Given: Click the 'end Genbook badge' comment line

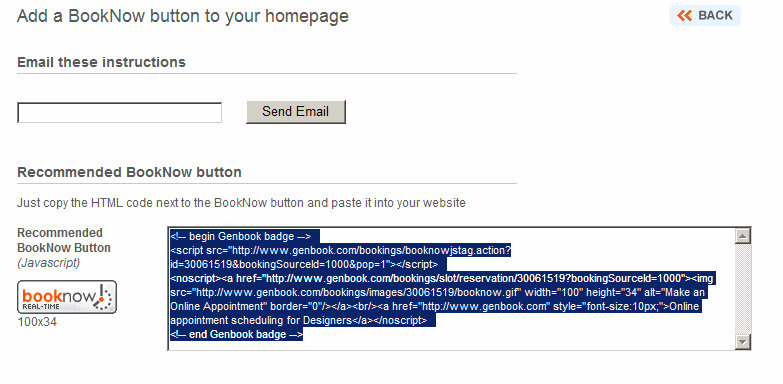Looking at the screenshot, I should pyautogui.click(x=237, y=334).
